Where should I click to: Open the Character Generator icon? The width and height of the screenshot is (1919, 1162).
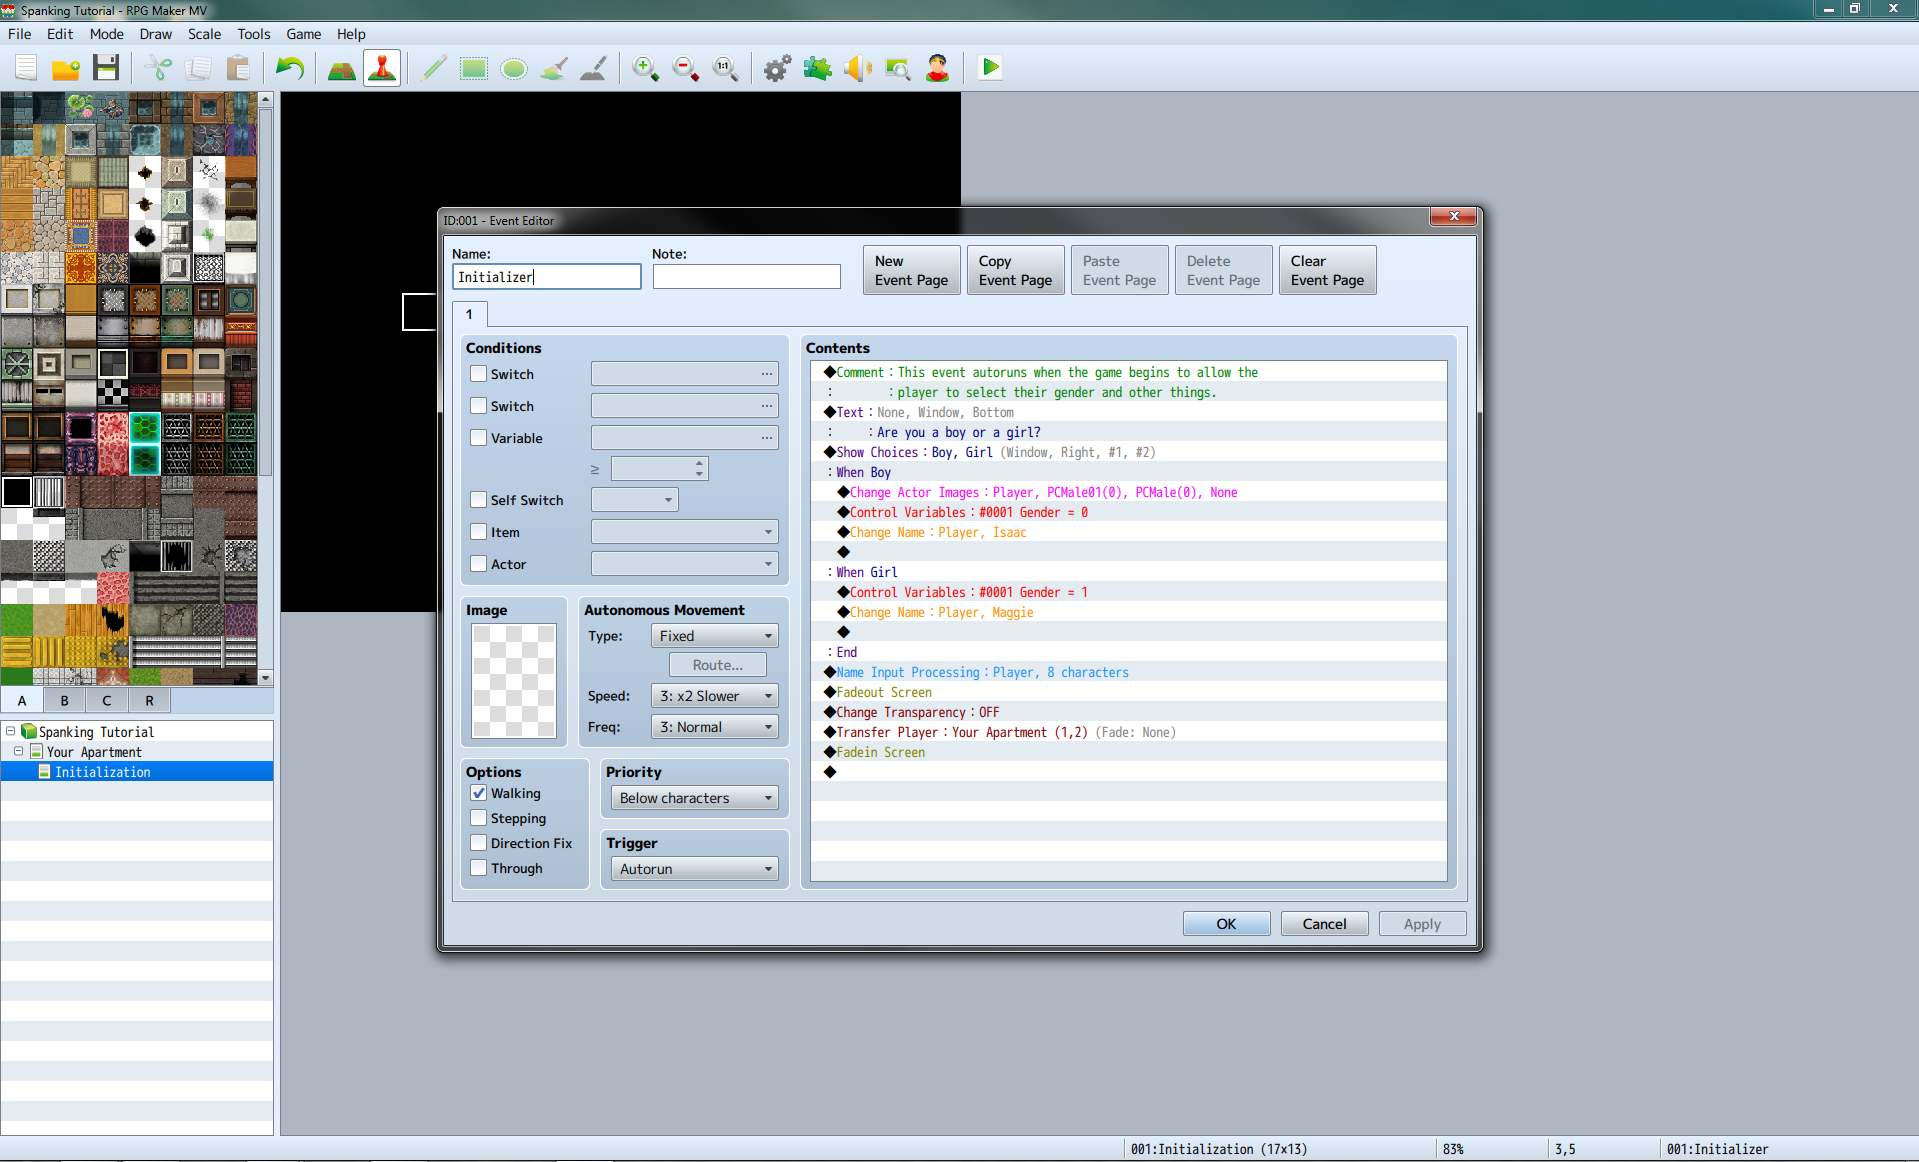(x=938, y=68)
